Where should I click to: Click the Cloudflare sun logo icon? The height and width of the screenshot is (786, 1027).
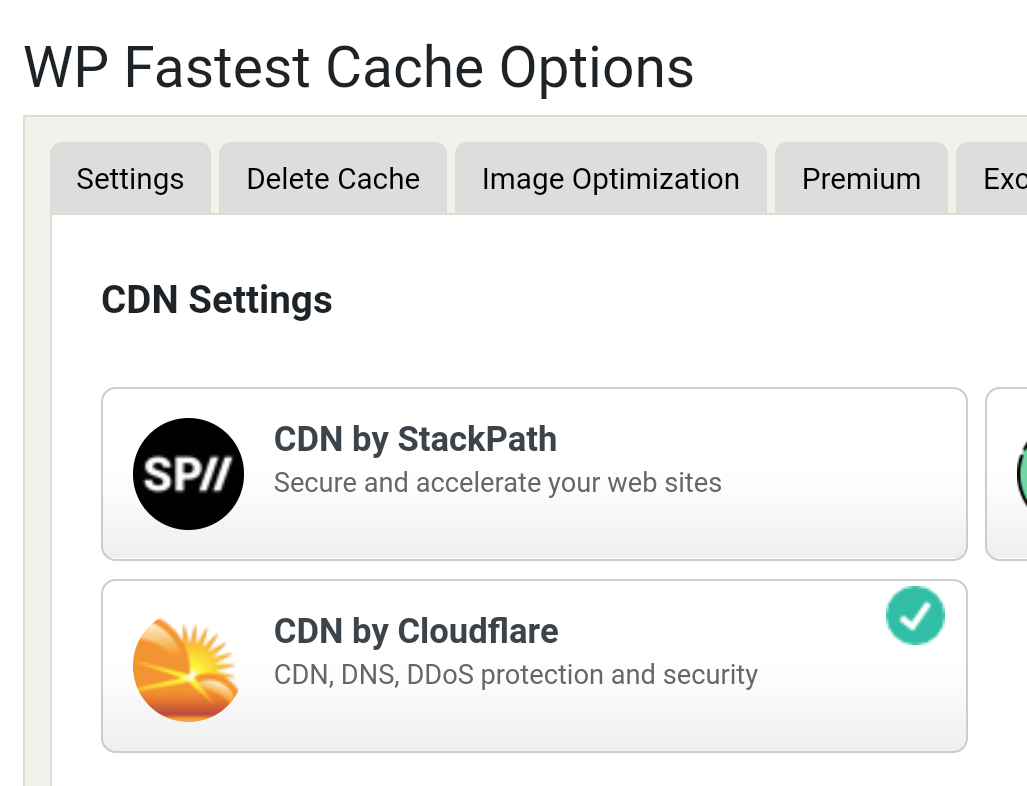(x=188, y=666)
